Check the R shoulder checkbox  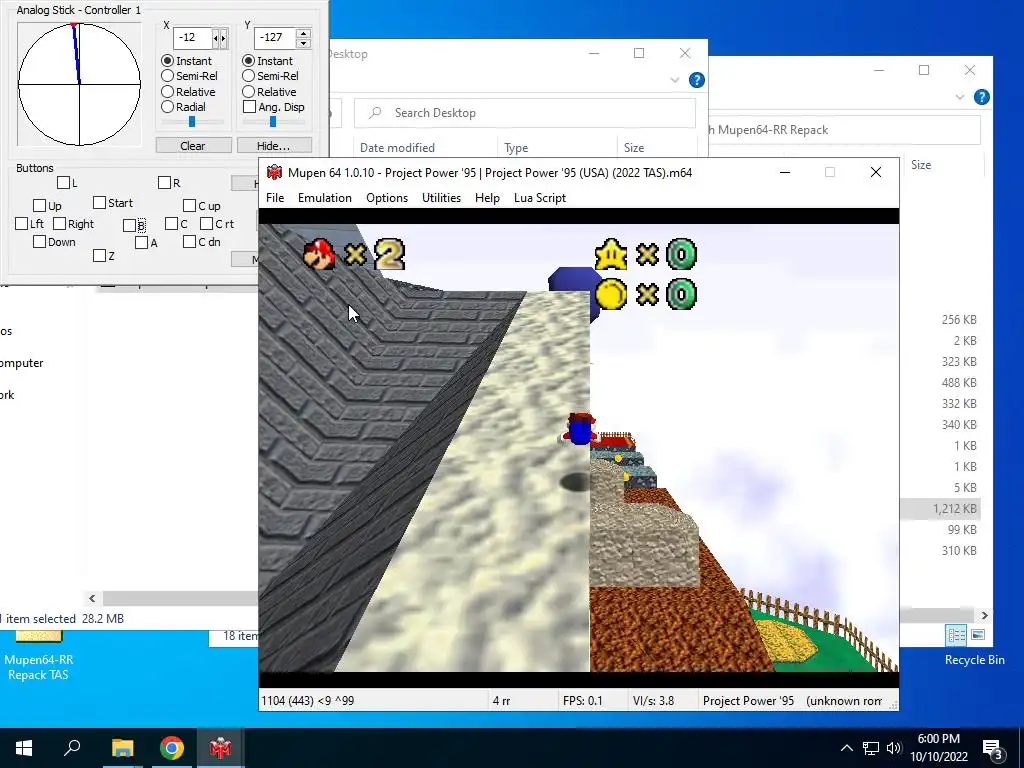pyautogui.click(x=165, y=183)
